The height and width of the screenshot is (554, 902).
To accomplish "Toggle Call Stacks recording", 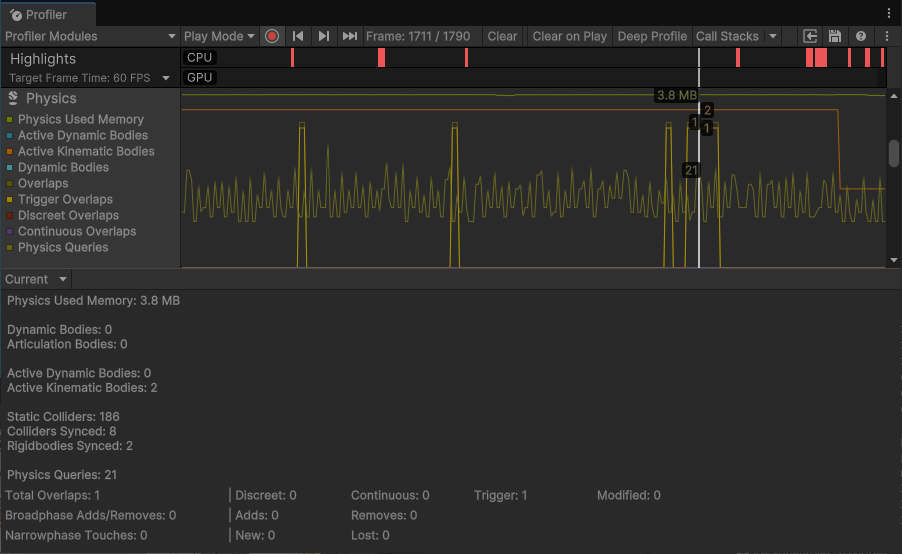I will click(727, 36).
